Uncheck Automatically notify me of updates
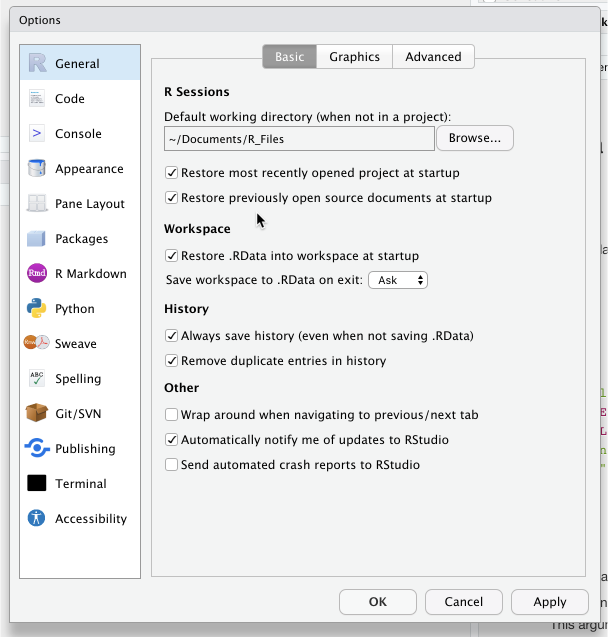 point(171,440)
